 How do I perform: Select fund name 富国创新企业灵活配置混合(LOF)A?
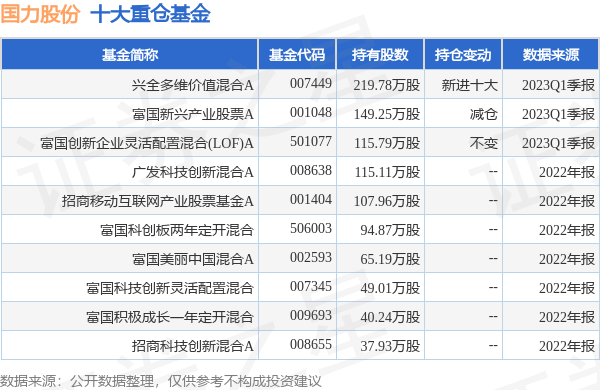click(x=147, y=143)
